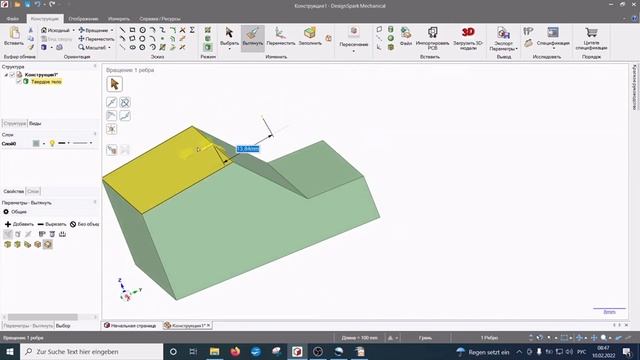This screenshot has width=640, height=360.
Task: Open the Task View taskbar button
Action: click(x=193, y=351)
